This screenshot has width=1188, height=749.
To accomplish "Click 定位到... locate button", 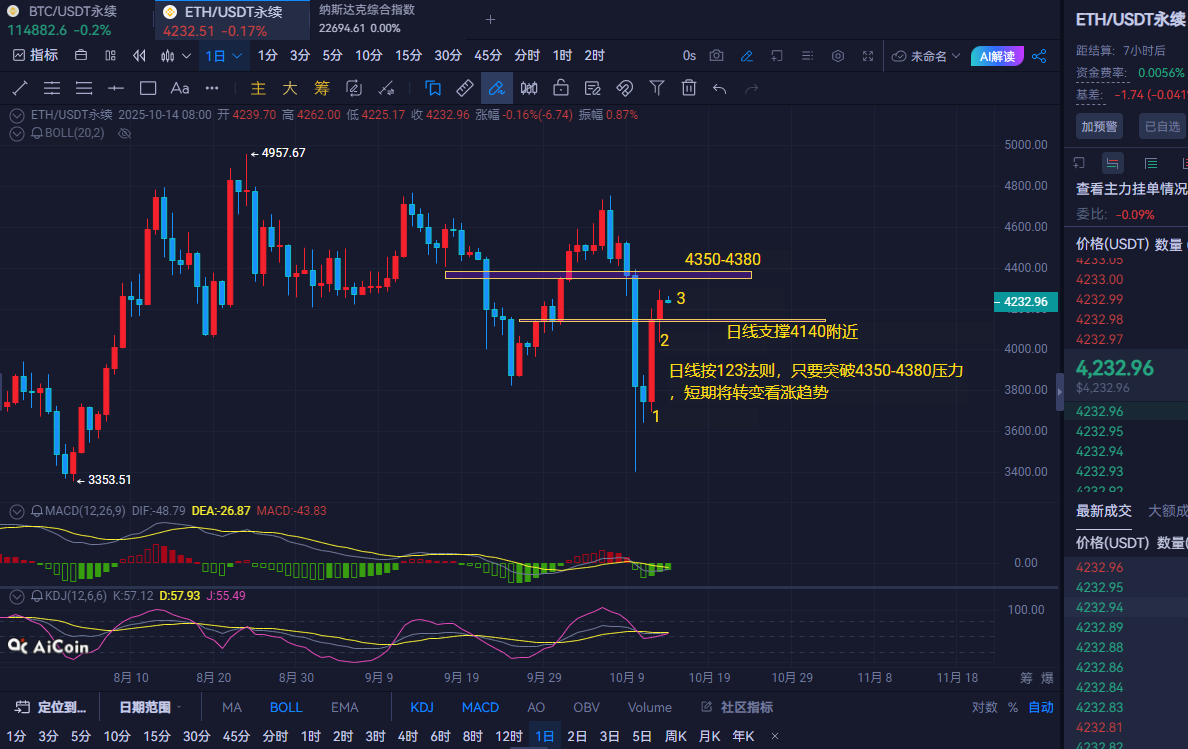I will click(51, 707).
